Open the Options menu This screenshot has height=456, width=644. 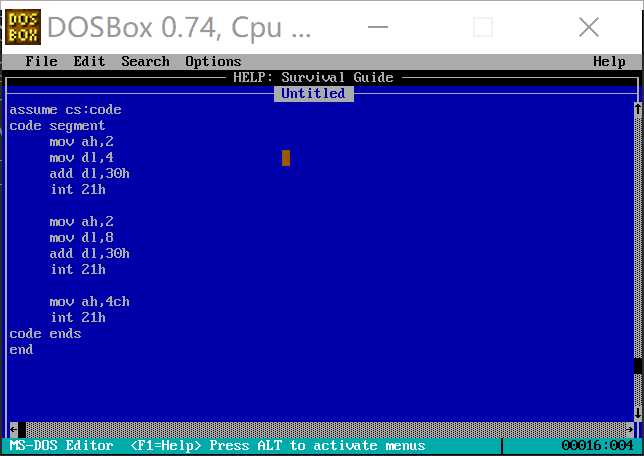[x=213, y=62]
